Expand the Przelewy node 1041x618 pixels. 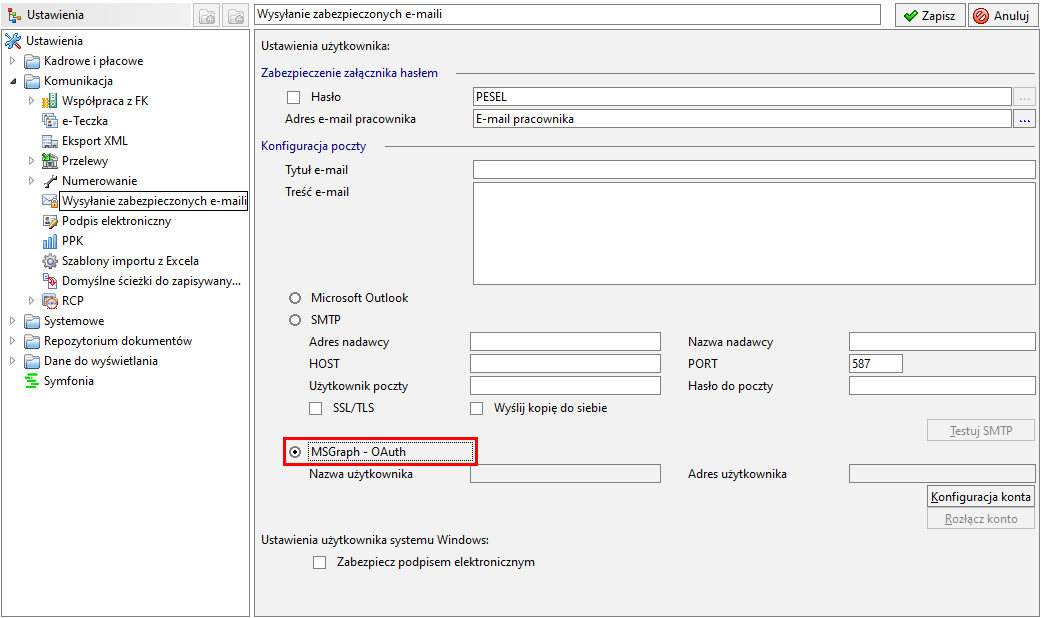31,161
